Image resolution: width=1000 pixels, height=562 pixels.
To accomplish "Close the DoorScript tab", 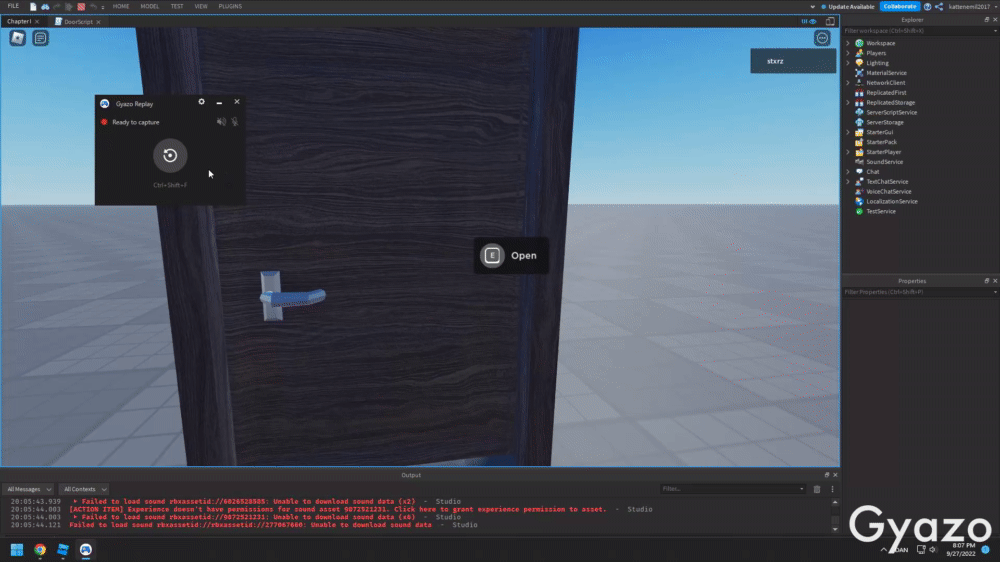I will point(98,22).
